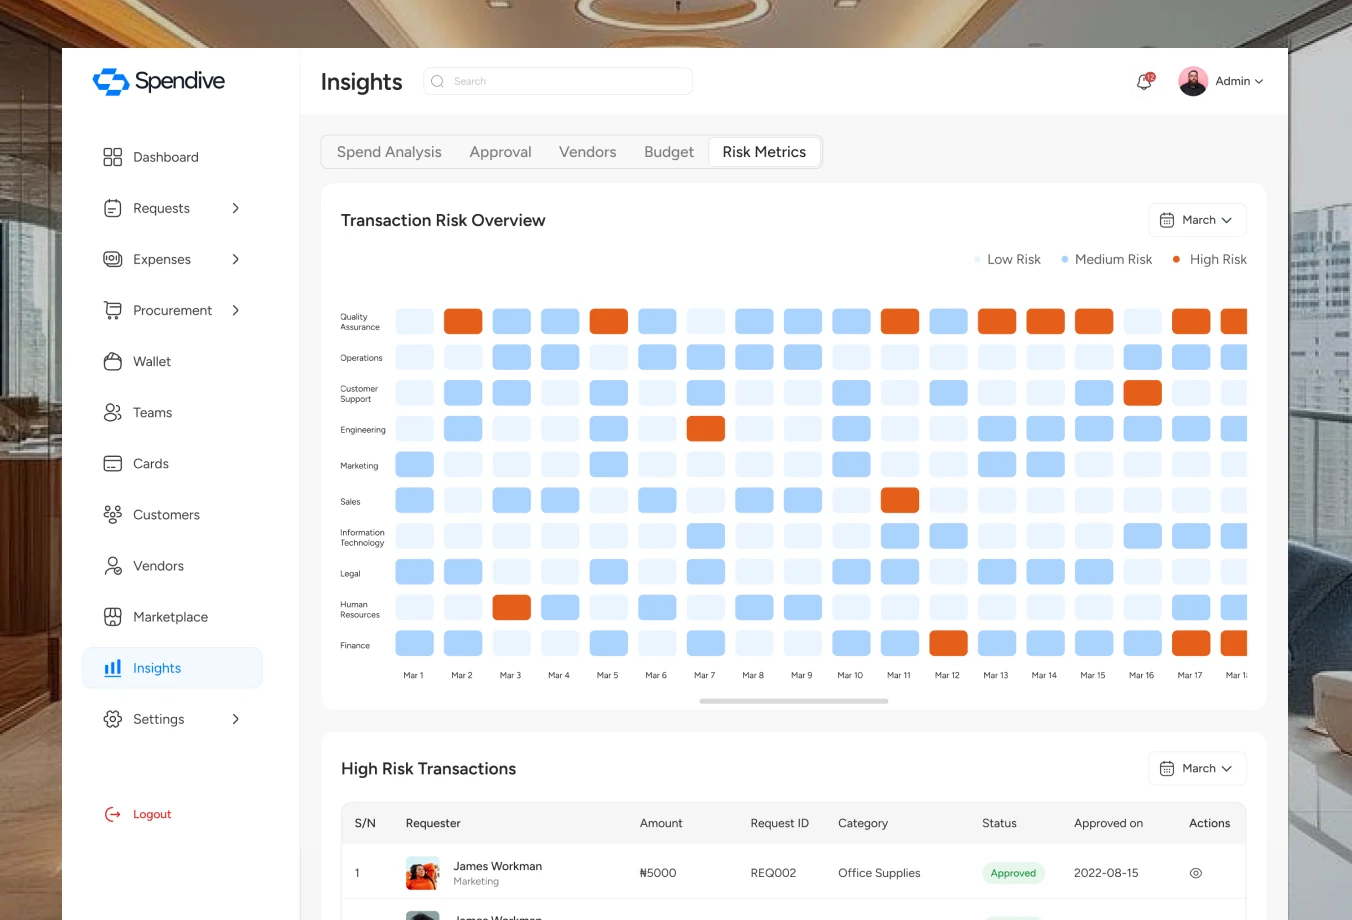Click the Customers sidebar icon
The width and height of the screenshot is (1352, 920).
click(113, 514)
